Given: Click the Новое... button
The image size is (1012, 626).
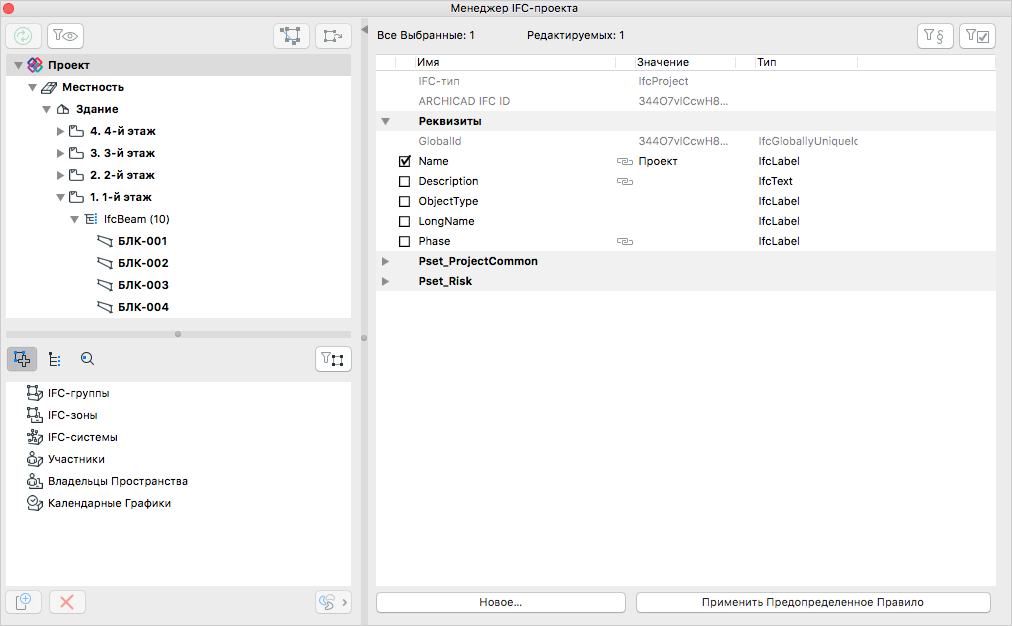Looking at the screenshot, I should [x=501, y=602].
